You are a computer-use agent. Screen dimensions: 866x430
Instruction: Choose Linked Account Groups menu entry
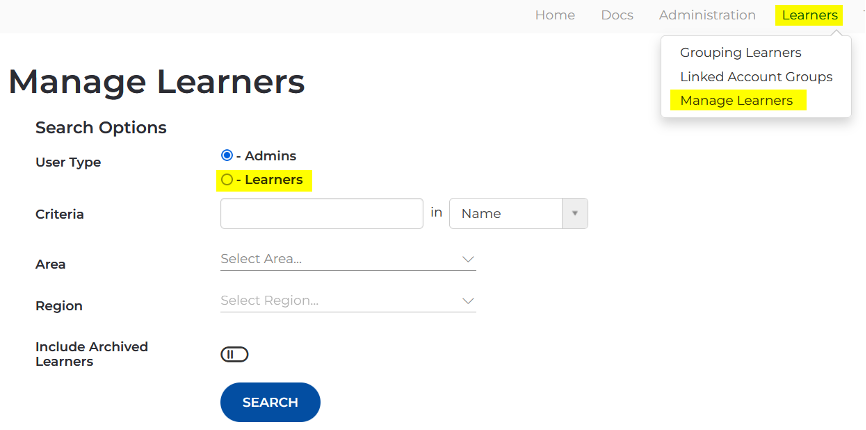point(756,76)
